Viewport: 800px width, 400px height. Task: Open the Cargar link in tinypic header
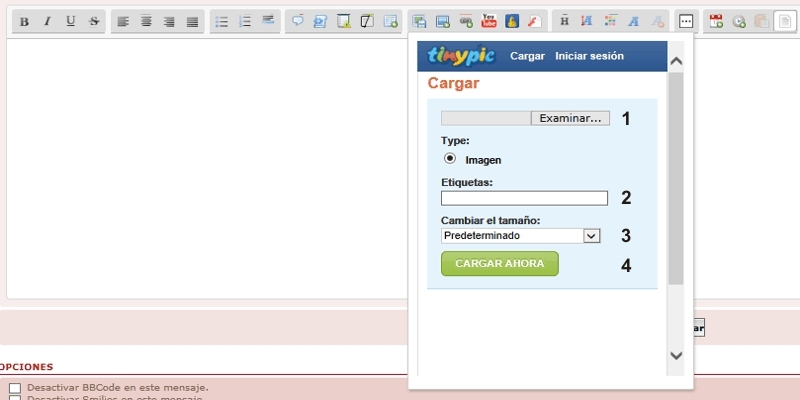527,56
